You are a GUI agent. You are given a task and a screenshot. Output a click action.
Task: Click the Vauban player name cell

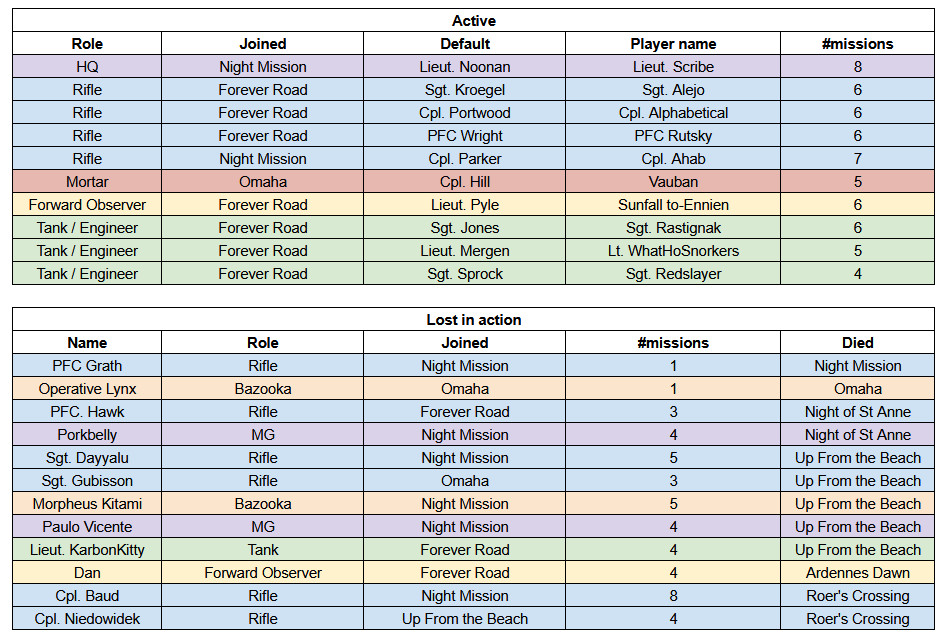click(672, 181)
